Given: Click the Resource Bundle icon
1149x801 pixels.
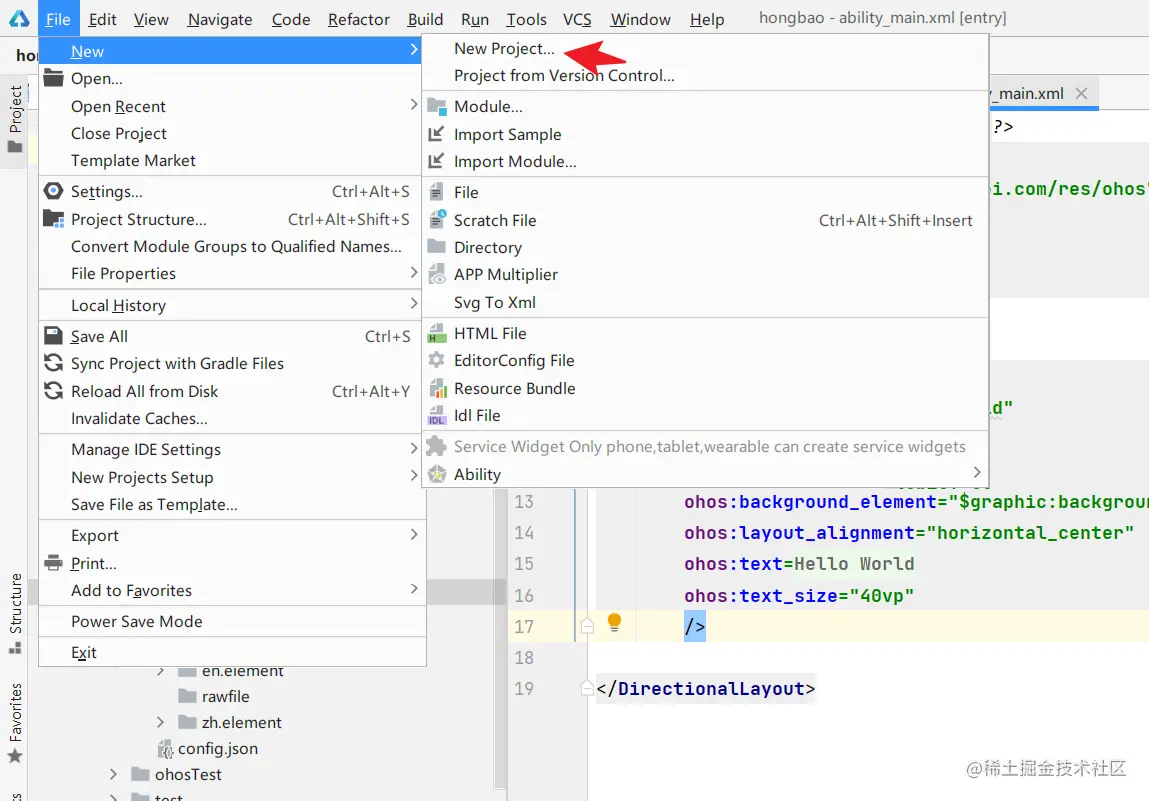Looking at the screenshot, I should pyautogui.click(x=437, y=388).
